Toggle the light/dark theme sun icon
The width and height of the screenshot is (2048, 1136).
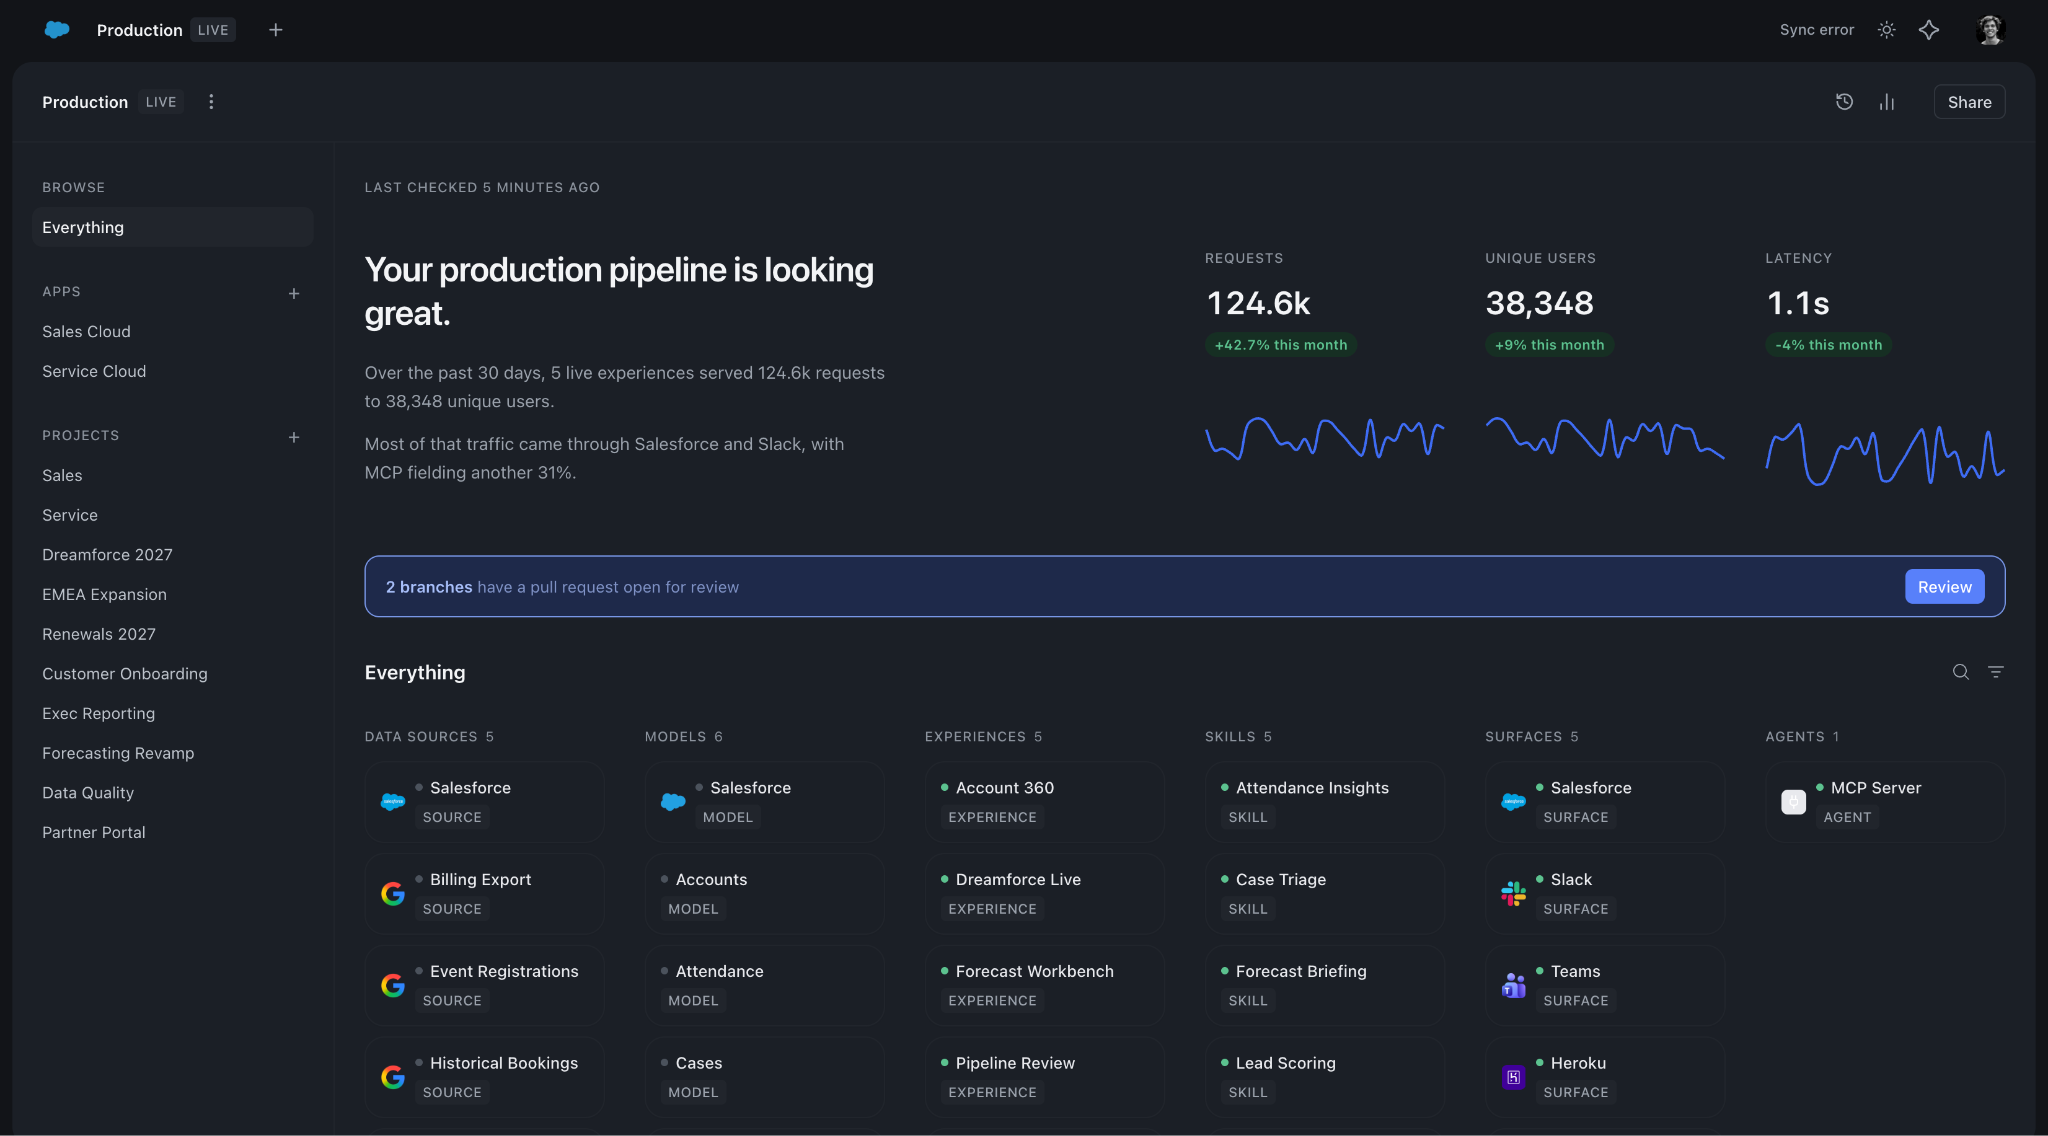pos(1886,30)
